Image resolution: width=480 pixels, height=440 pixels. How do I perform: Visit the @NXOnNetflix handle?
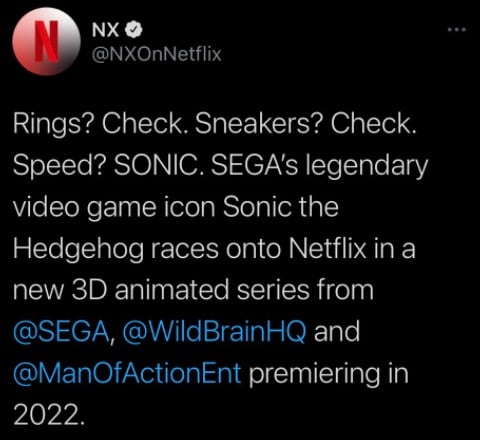(156, 54)
